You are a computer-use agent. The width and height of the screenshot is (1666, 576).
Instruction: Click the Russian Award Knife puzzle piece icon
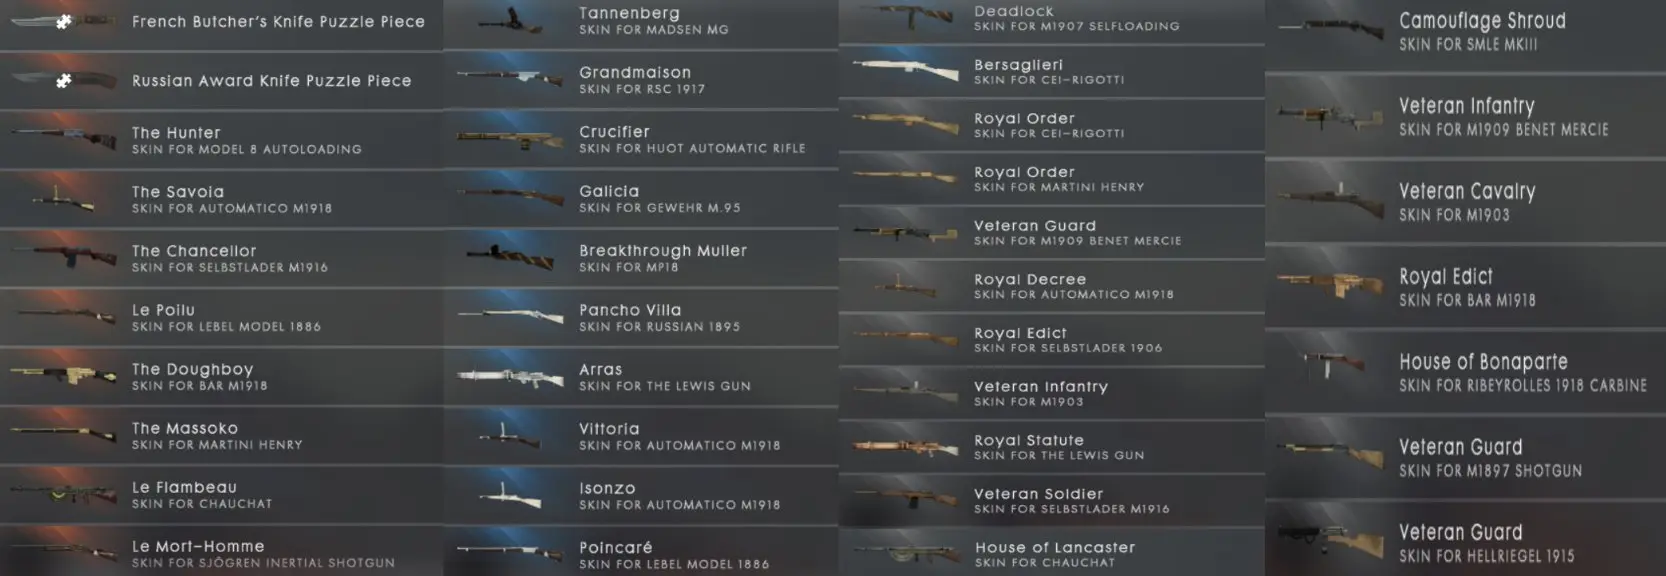[x=64, y=81]
